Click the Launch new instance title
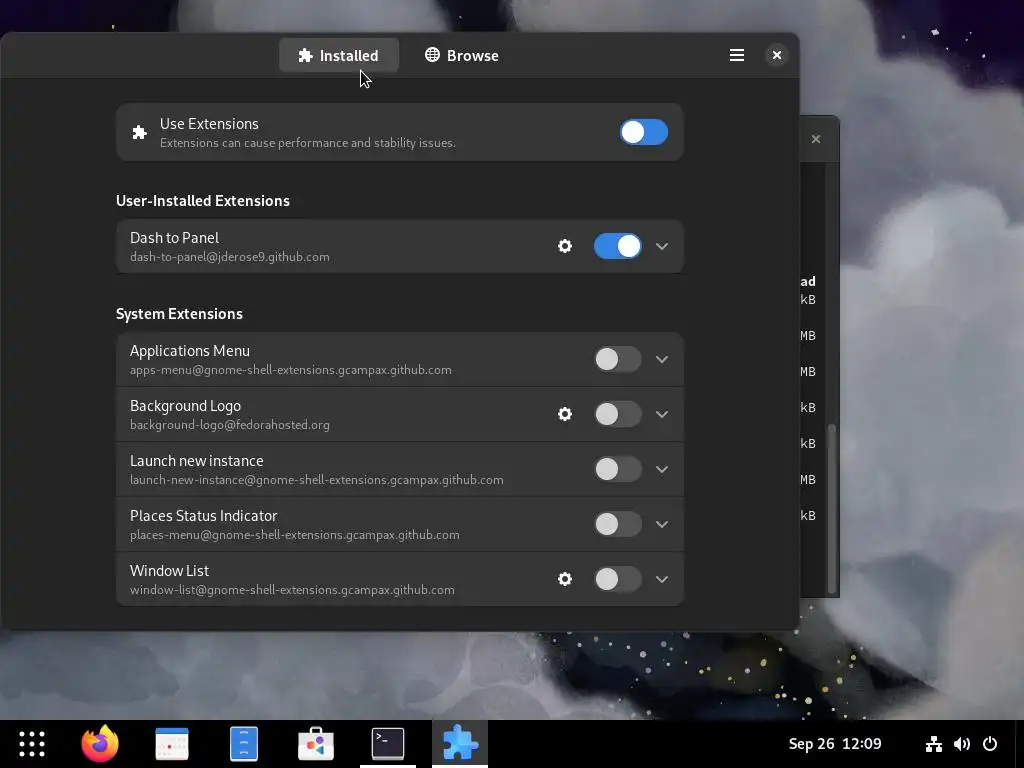Viewport: 1024px width, 768px height. click(197, 460)
